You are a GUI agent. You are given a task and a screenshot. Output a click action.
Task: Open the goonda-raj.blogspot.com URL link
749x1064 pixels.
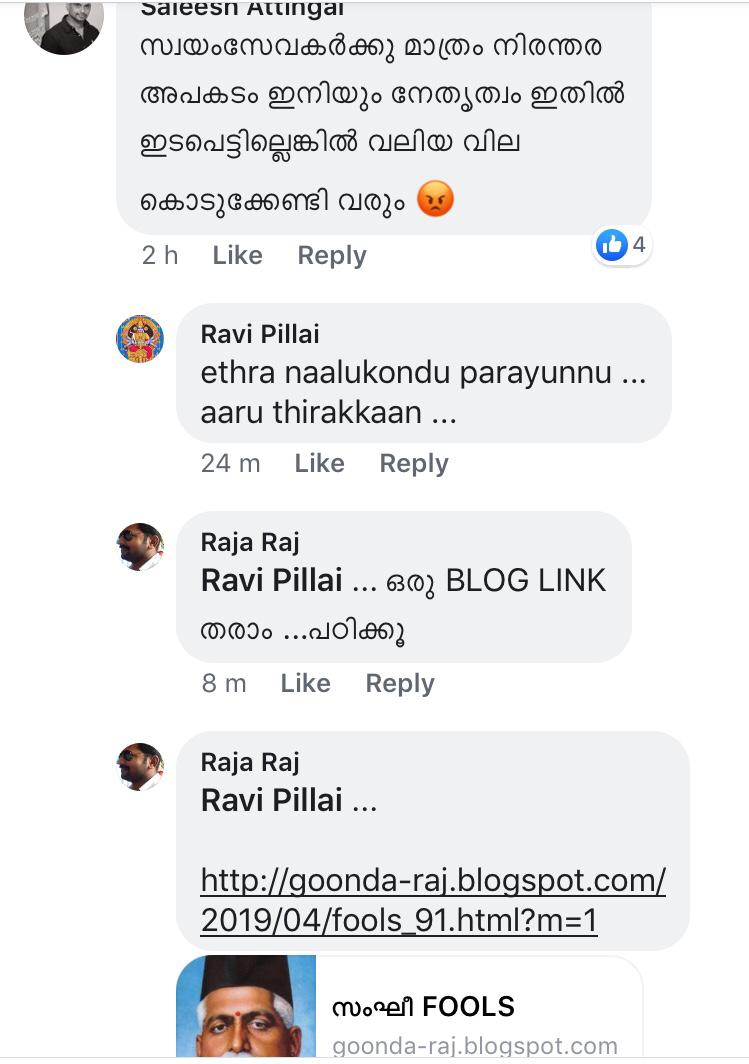click(433, 900)
